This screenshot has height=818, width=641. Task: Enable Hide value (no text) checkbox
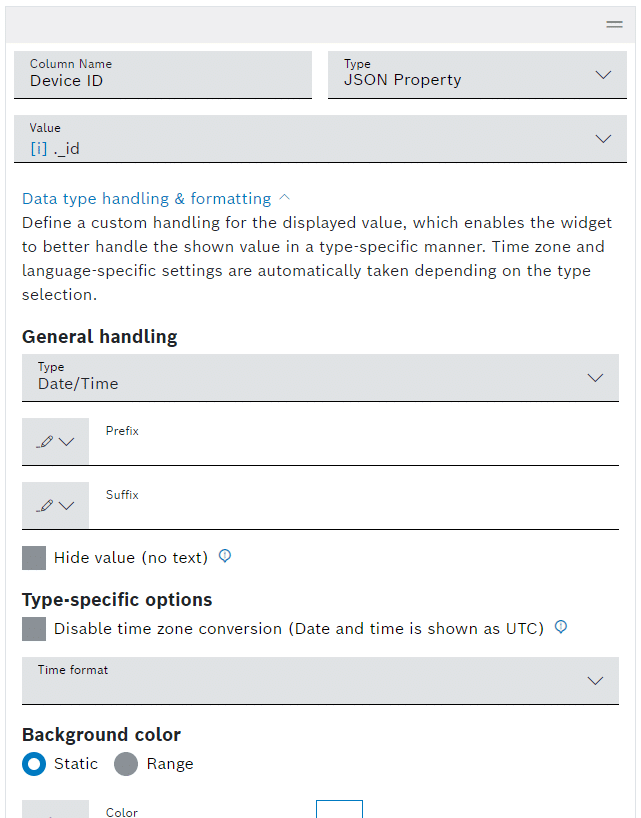[34, 558]
